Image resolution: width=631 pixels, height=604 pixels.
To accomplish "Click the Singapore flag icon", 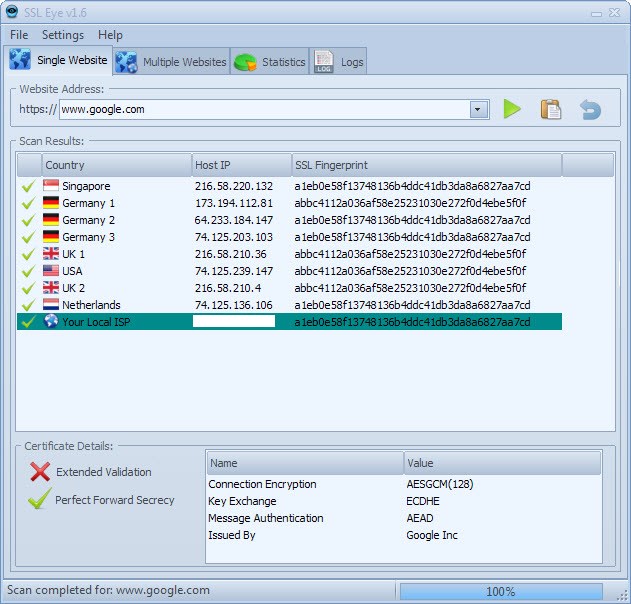I will 51,186.
